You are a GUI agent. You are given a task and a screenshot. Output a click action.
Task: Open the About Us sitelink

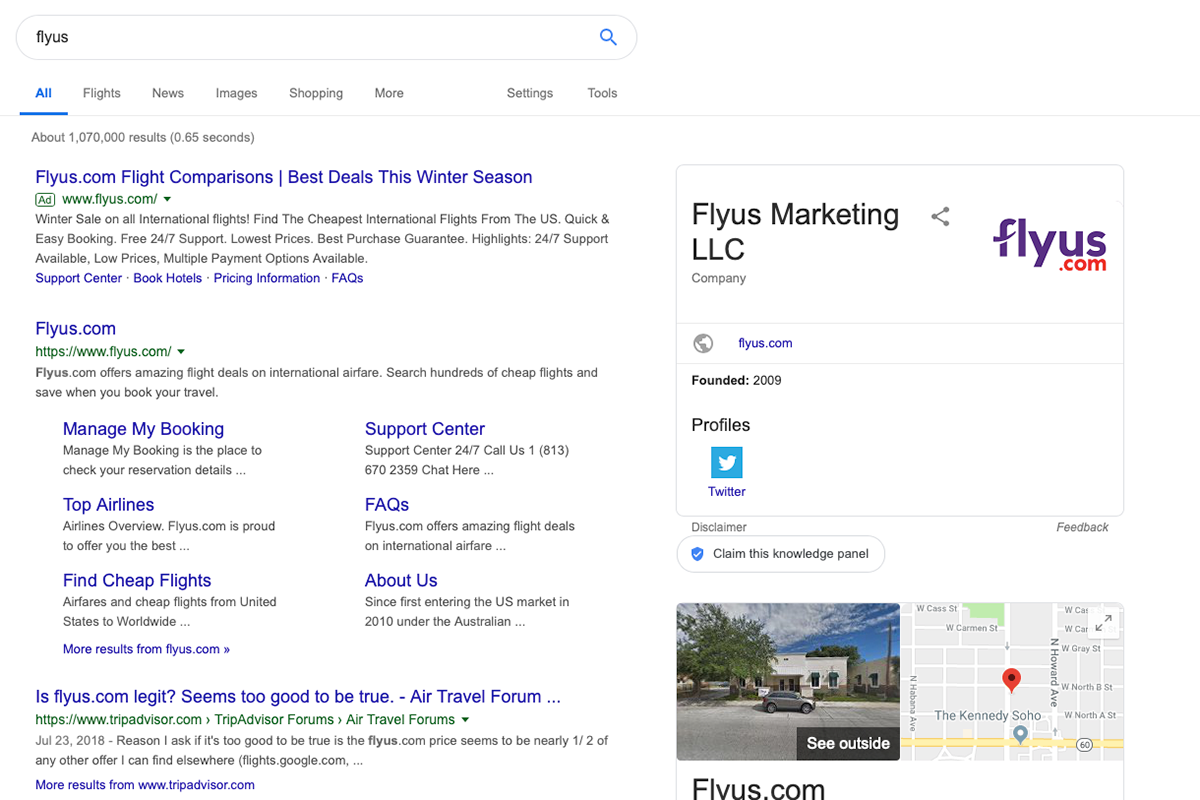click(x=401, y=581)
